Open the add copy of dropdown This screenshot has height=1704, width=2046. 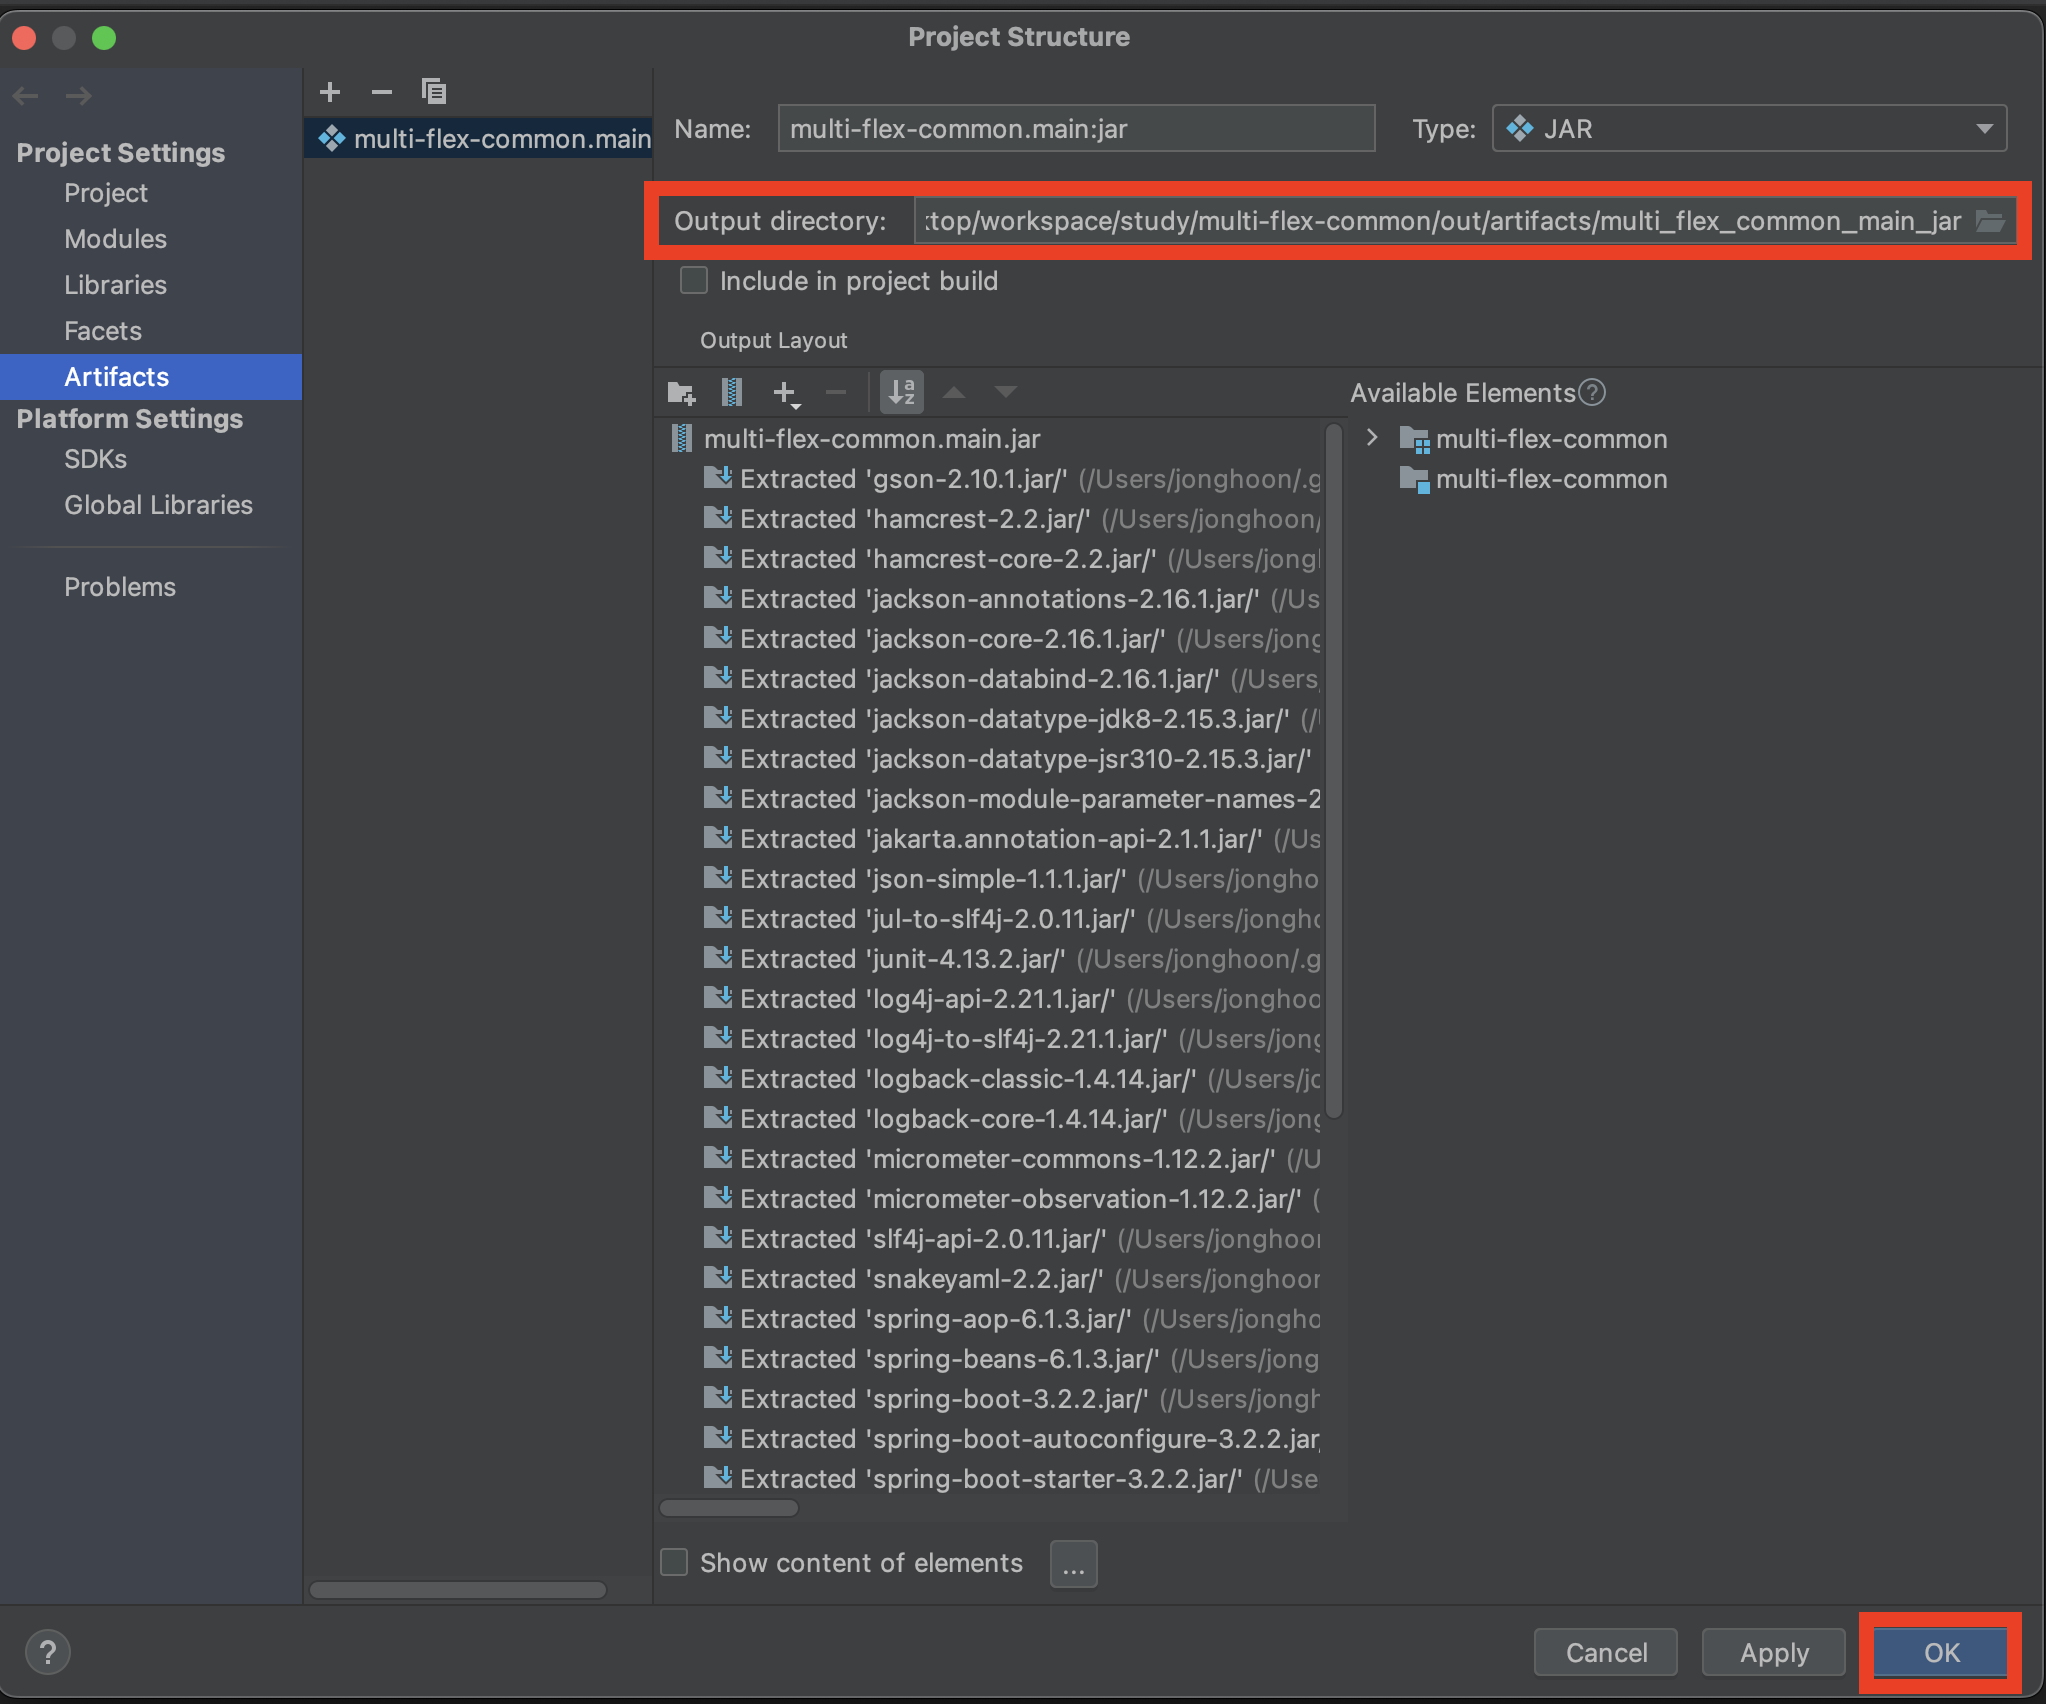pos(787,393)
